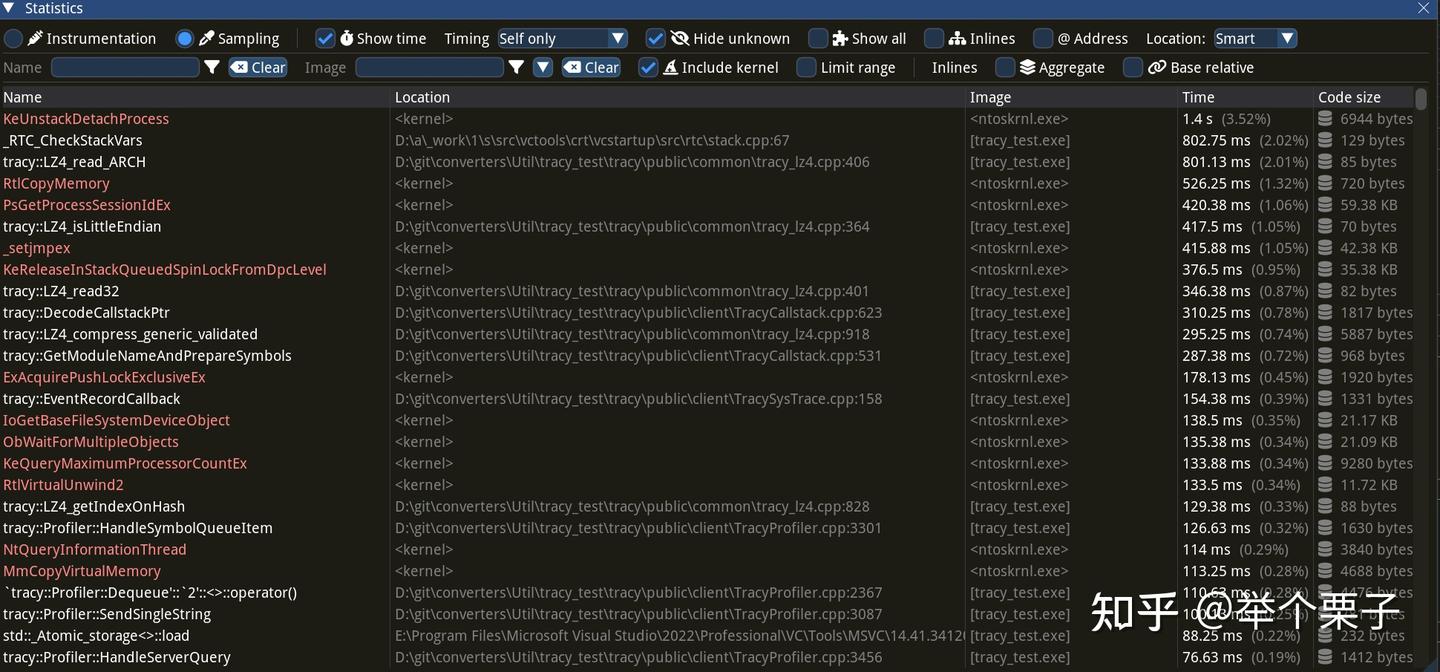
Task: Open tracy::GetModuleNameAndPrepareSymbols symbol
Action: tap(147, 356)
